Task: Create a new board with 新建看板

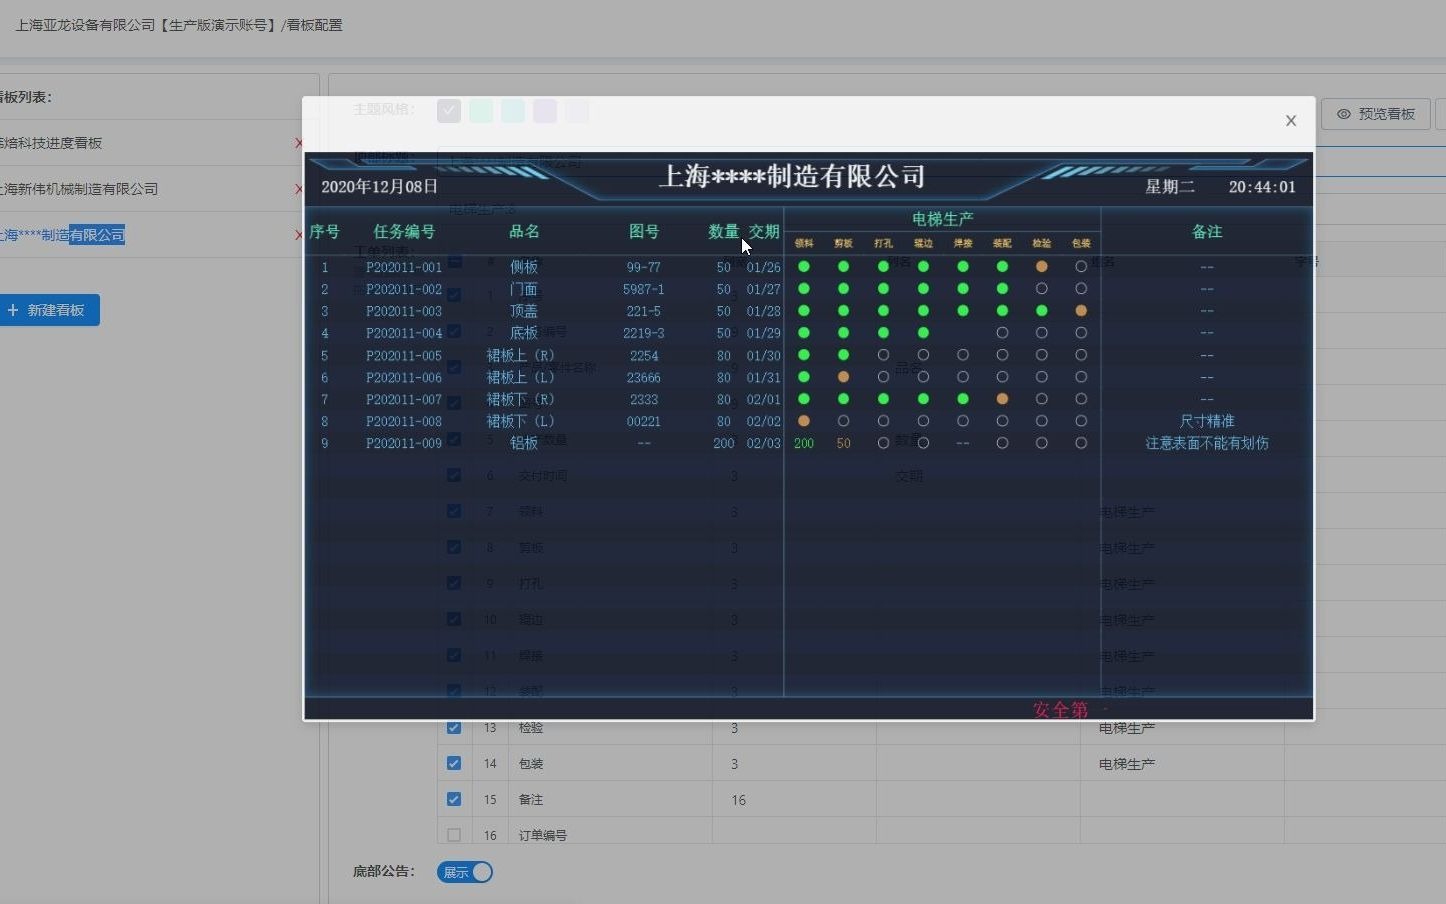Action: point(48,310)
